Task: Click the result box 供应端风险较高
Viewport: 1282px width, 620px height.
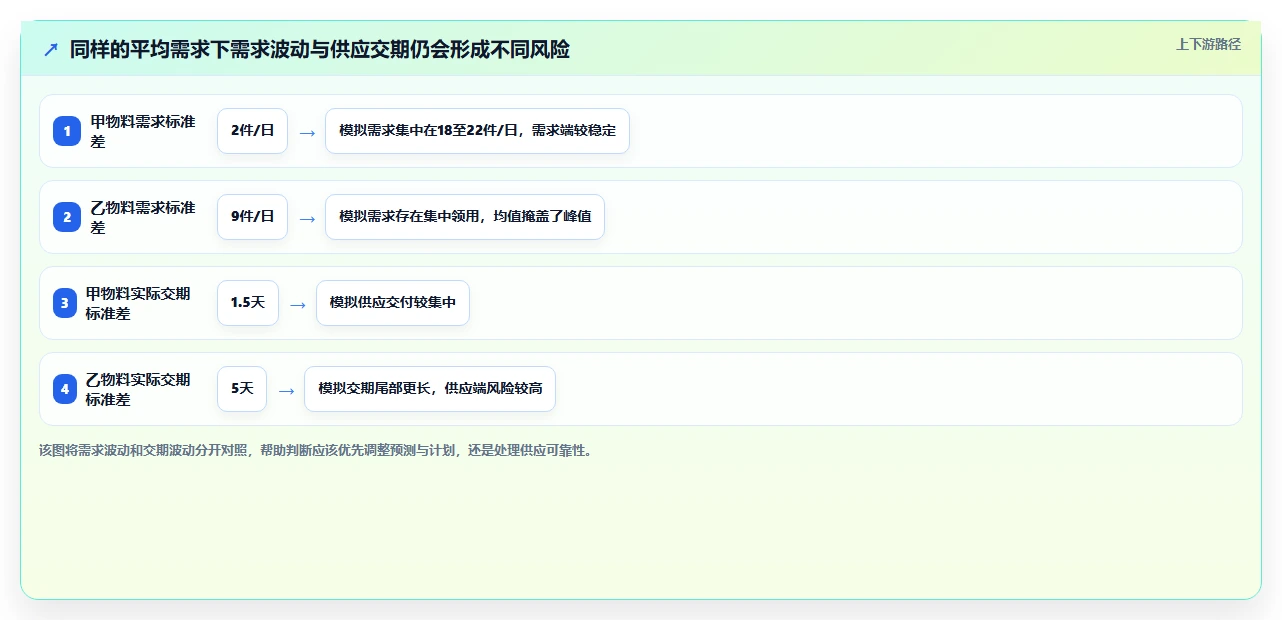Action: (x=430, y=389)
